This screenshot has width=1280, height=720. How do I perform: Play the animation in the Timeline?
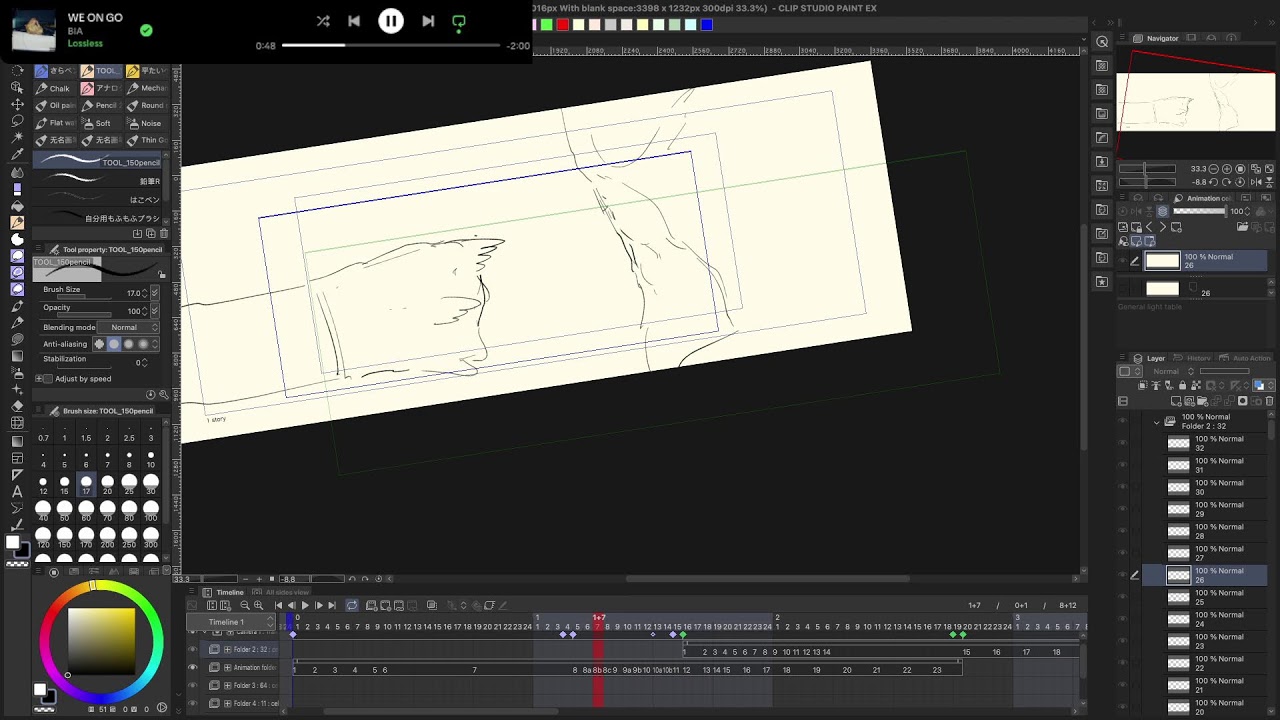pos(305,605)
